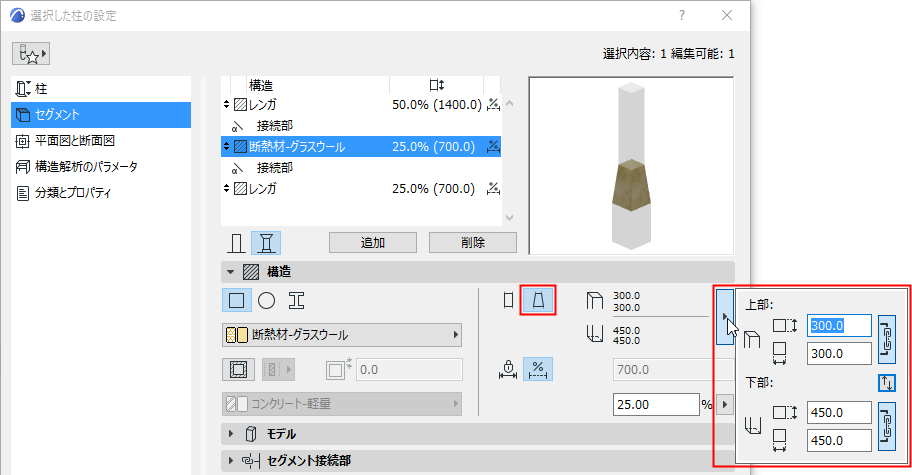Select the 接続部 row below the 50.0% レンガ
Image resolution: width=912 pixels, height=475 pixels.
pos(361,126)
